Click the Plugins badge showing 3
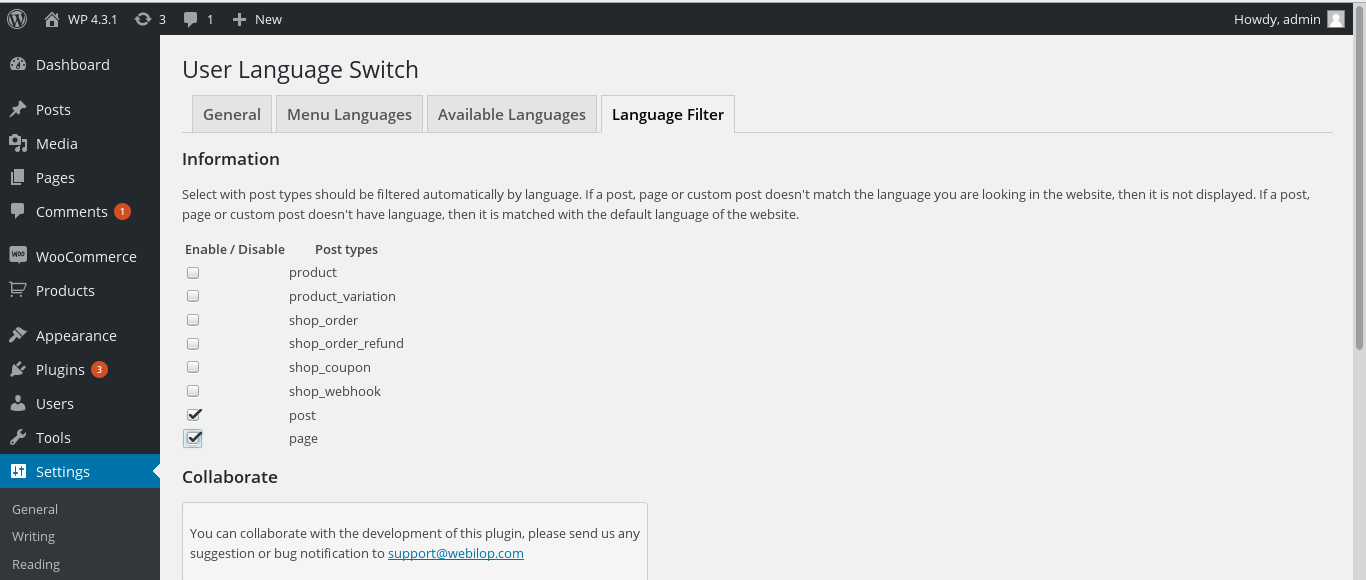1366x580 pixels. 99,370
